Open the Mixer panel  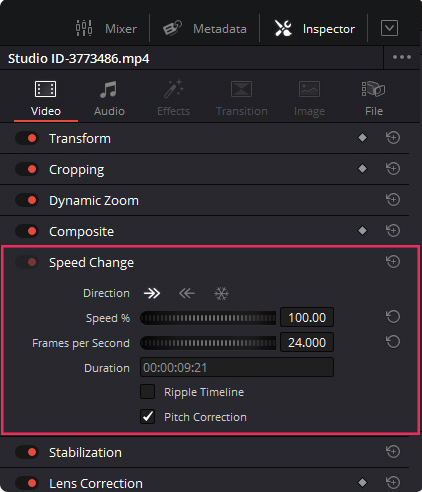click(x=106, y=29)
